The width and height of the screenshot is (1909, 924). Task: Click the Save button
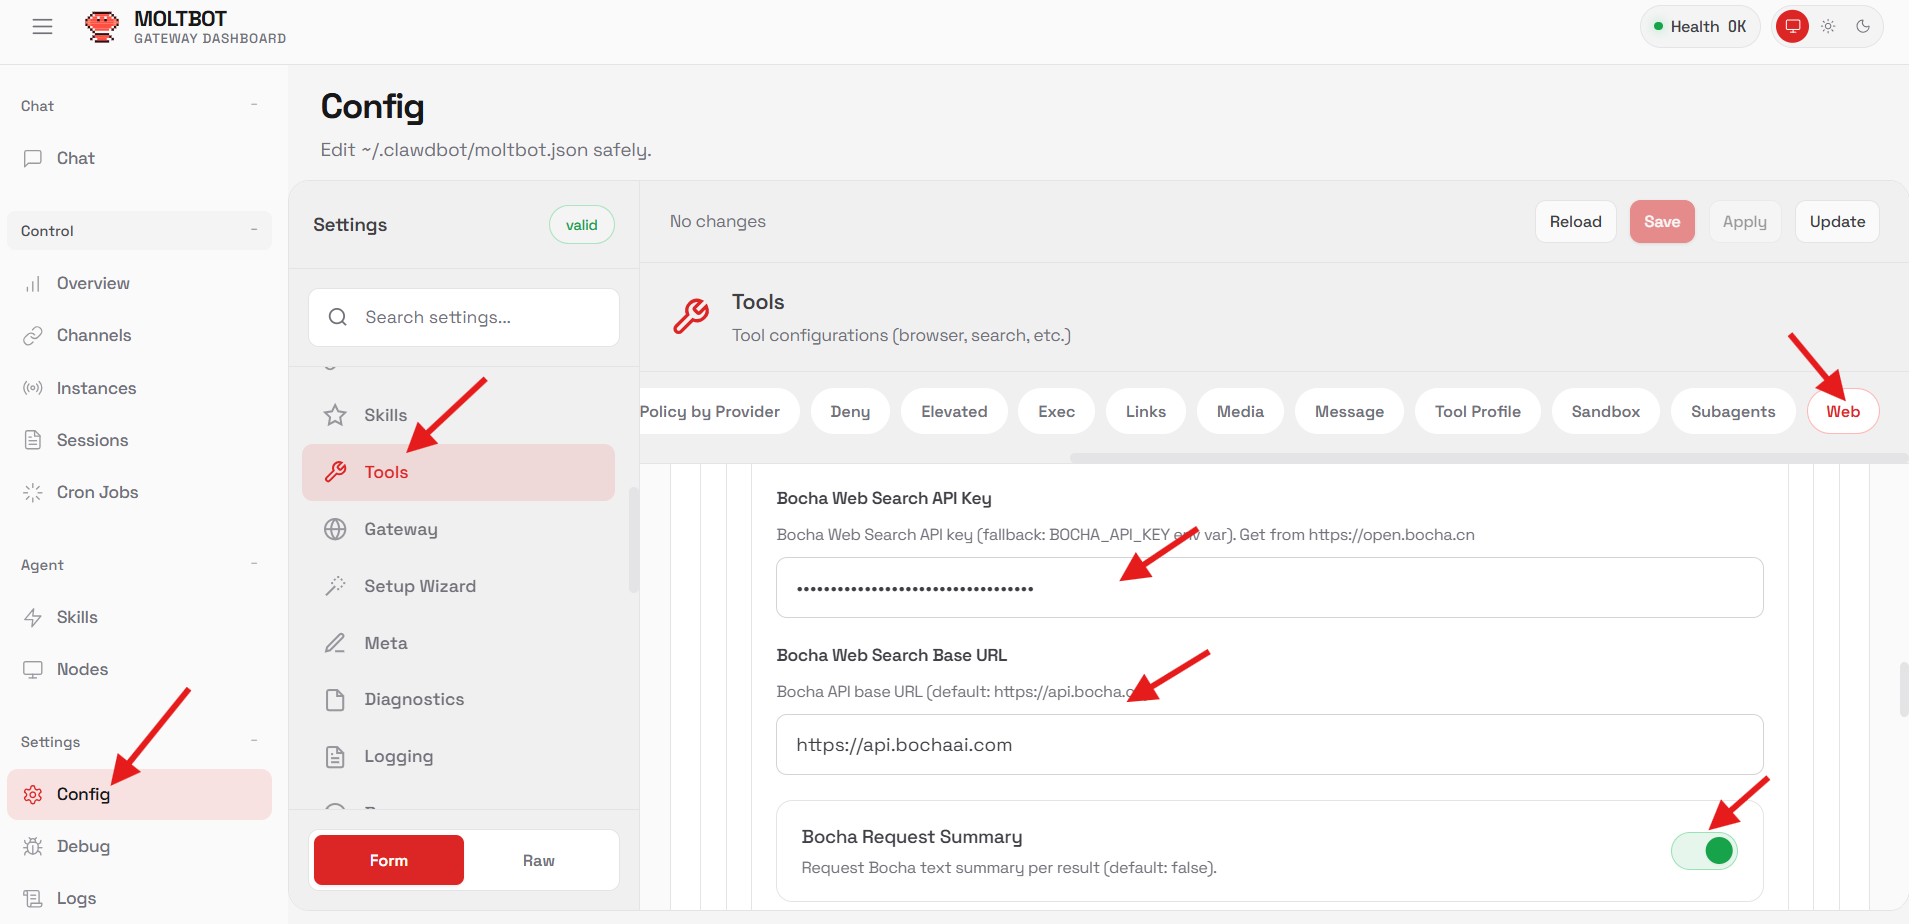coord(1662,221)
